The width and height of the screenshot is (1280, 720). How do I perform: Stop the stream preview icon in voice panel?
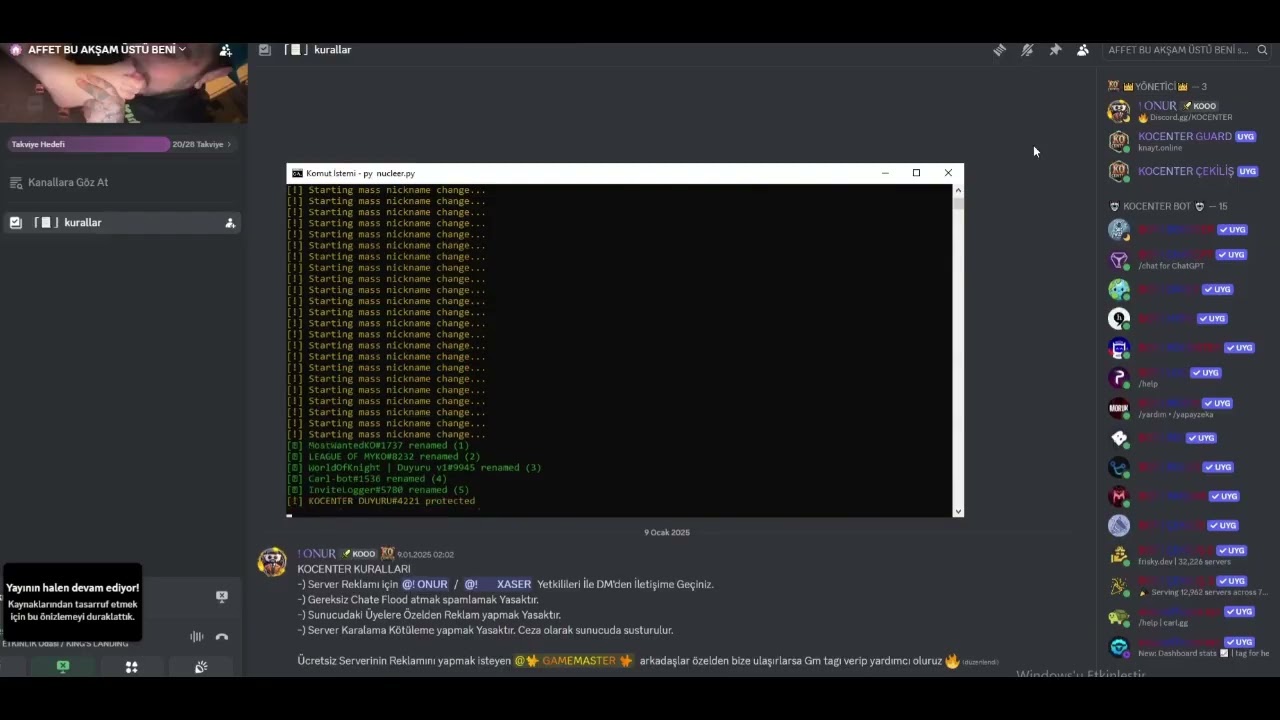[x=222, y=597]
